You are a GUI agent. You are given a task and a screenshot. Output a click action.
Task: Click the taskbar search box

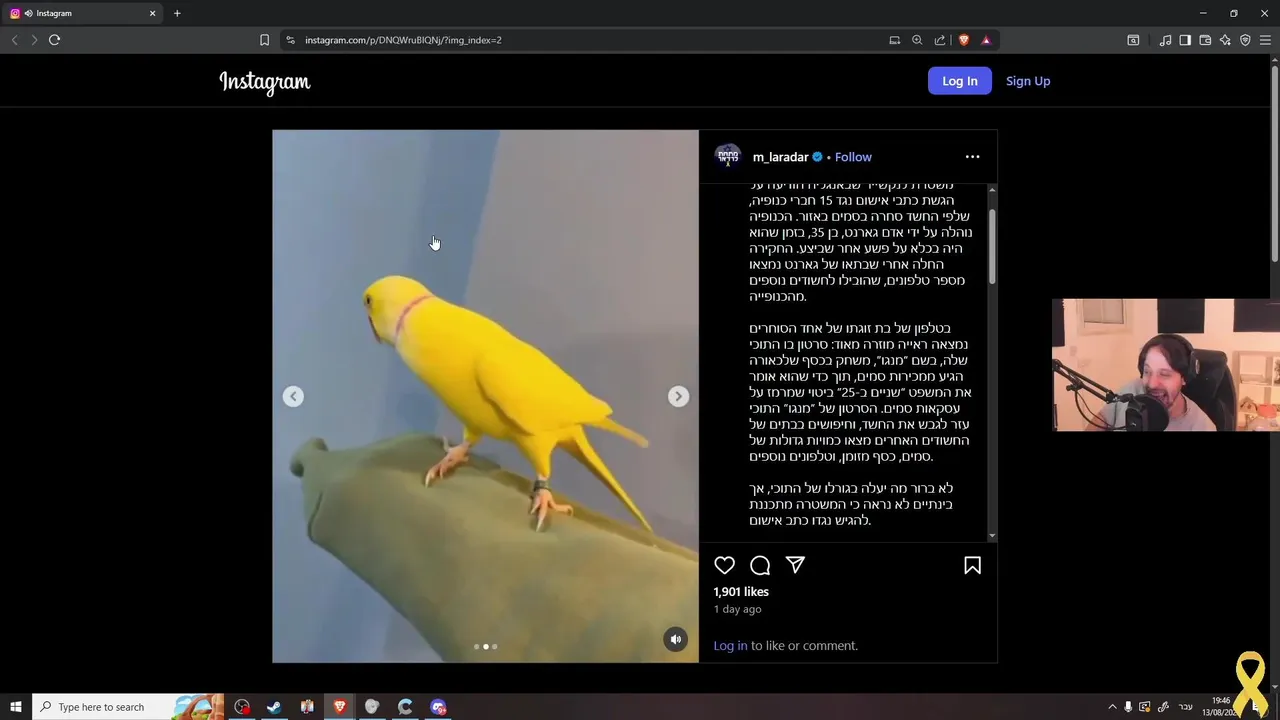point(128,707)
